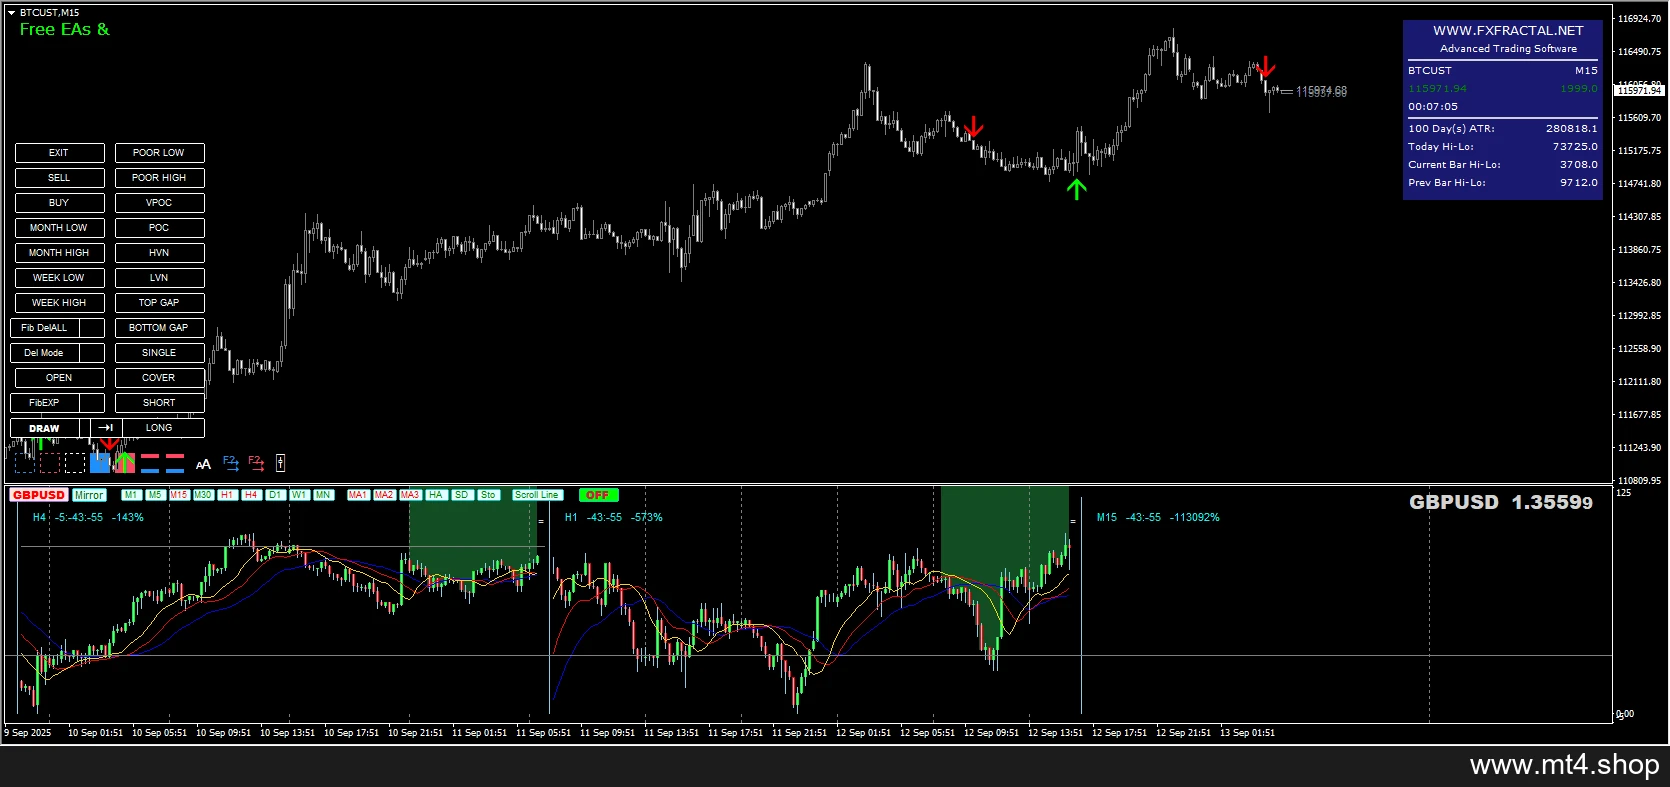Click the TOP GAP button
The width and height of the screenshot is (1670, 787).
(x=159, y=303)
